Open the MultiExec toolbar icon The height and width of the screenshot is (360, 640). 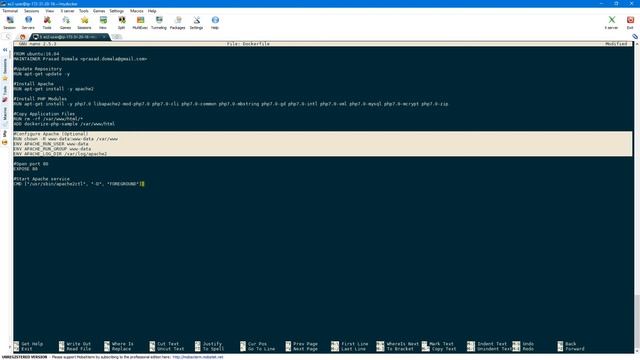[140, 22]
